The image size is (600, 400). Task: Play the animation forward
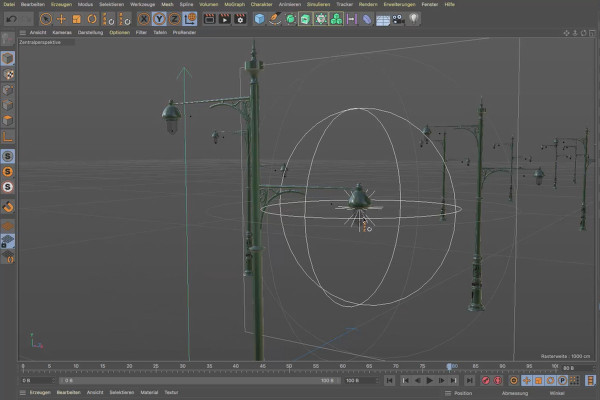429,380
